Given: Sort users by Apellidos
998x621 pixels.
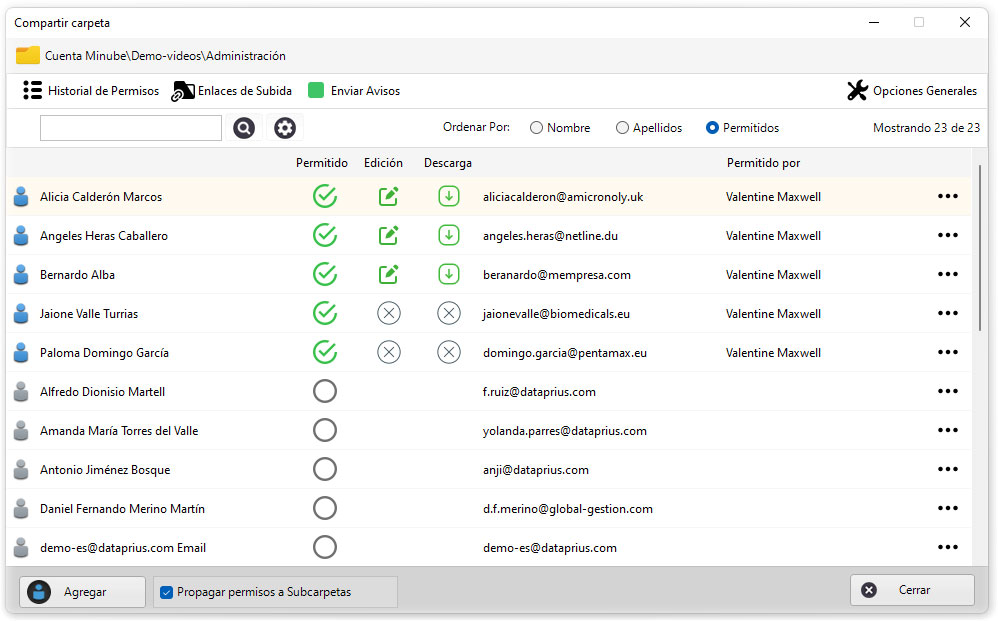Looking at the screenshot, I should [x=622, y=128].
